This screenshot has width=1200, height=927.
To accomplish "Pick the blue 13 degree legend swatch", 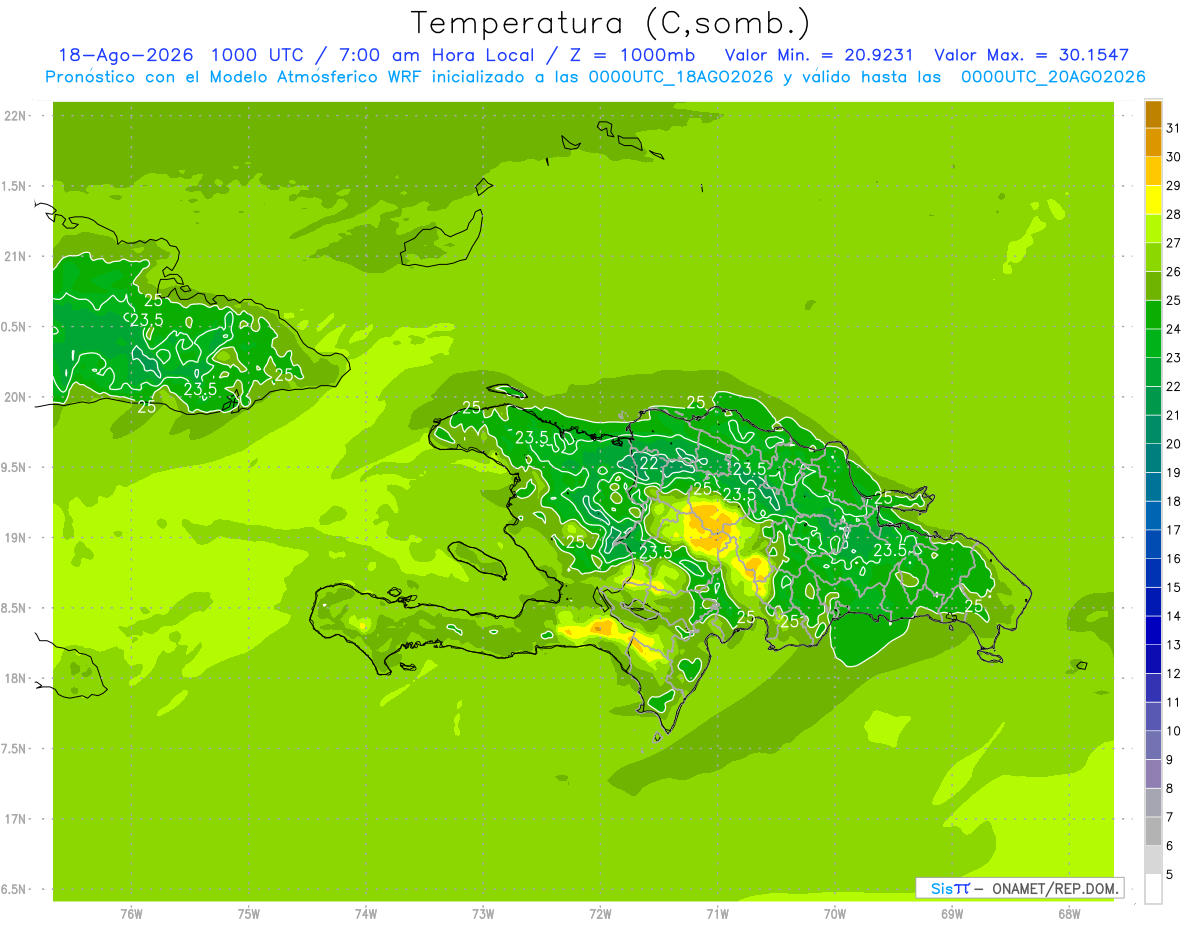I will [x=1153, y=631].
